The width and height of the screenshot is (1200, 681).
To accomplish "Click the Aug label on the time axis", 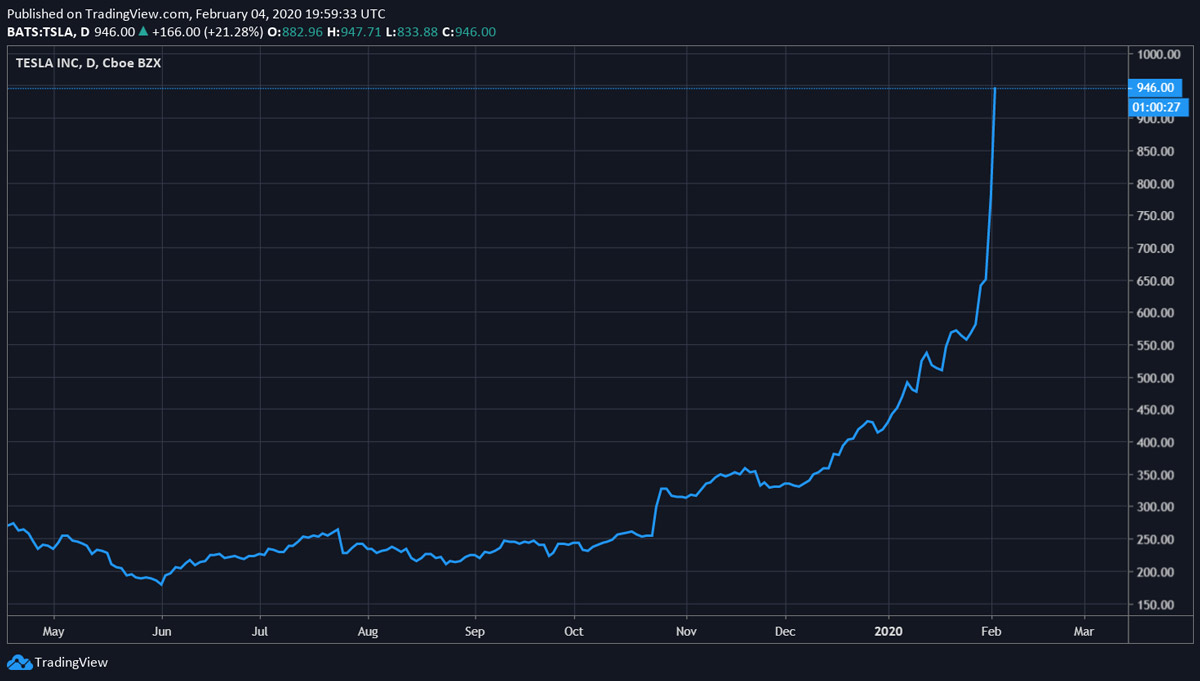I will click(x=368, y=632).
